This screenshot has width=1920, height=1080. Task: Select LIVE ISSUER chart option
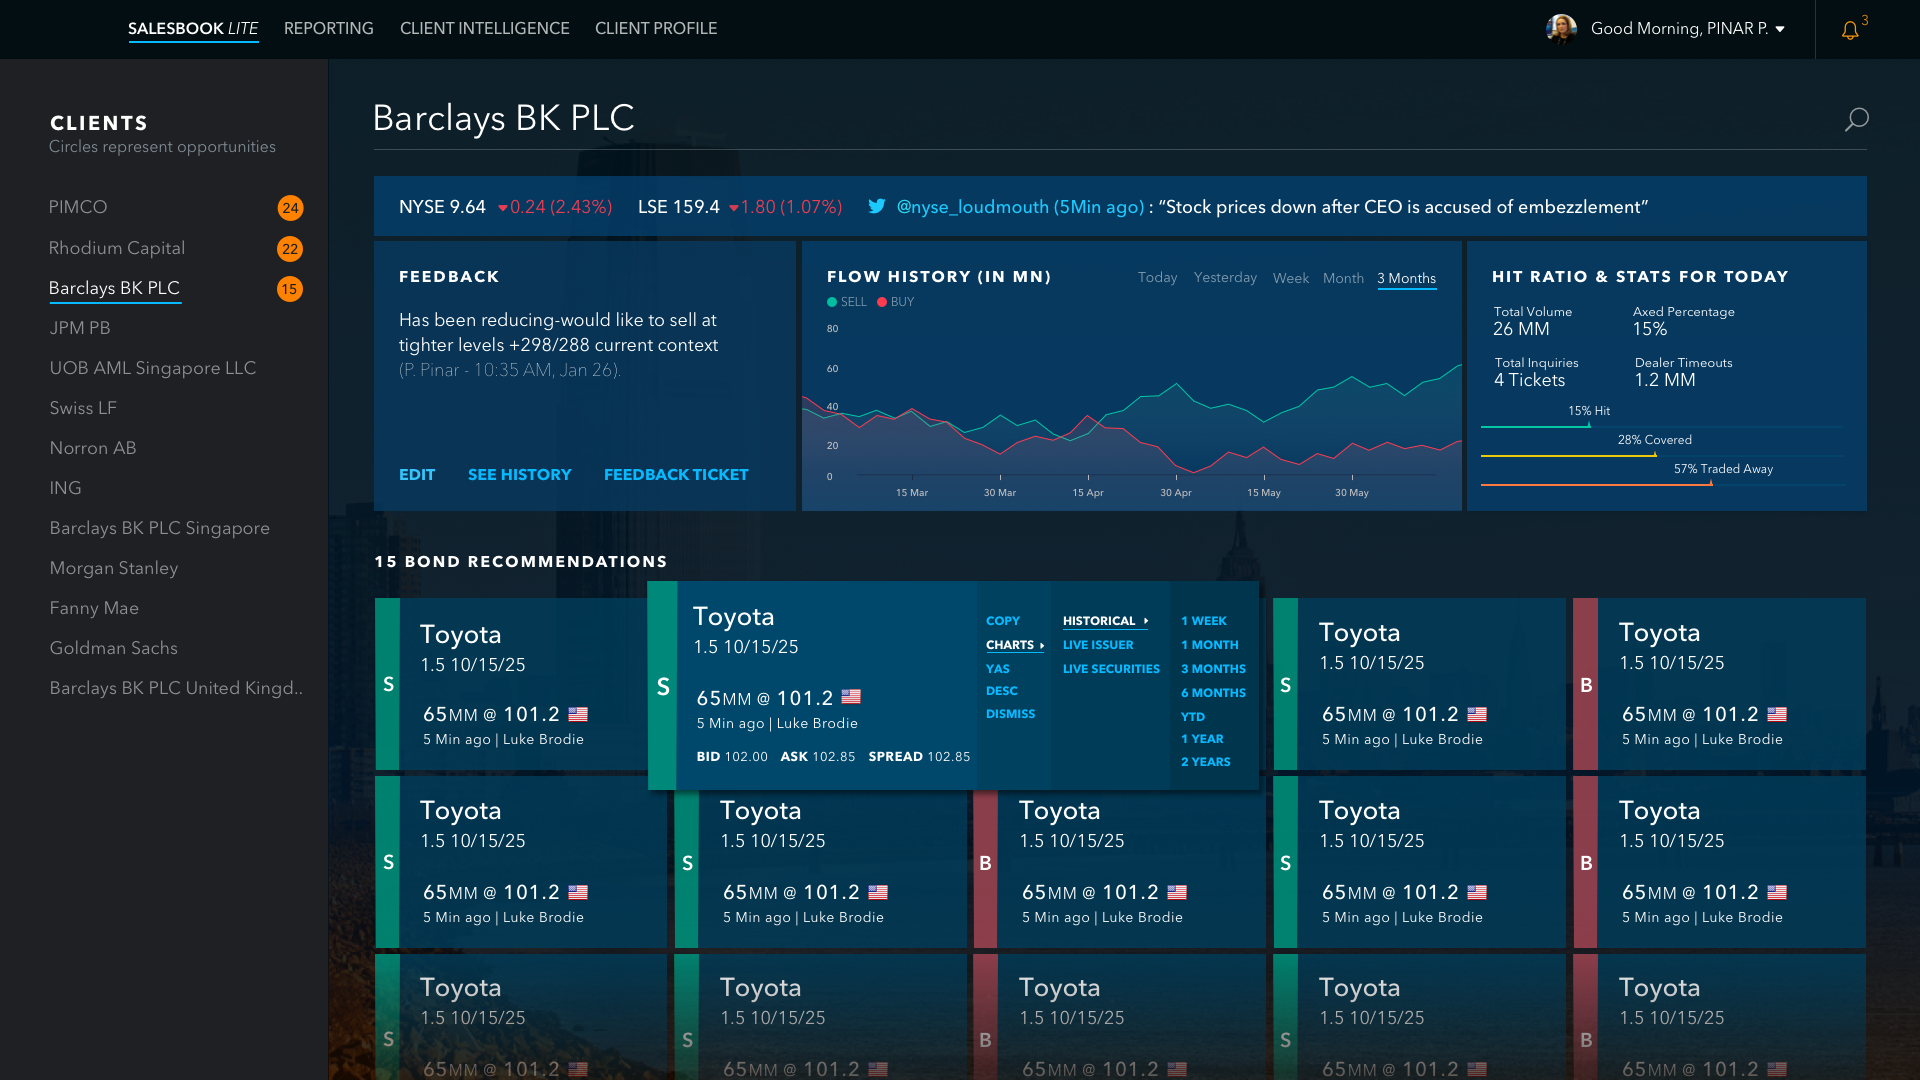pyautogui.click(x=1098, y=645)
